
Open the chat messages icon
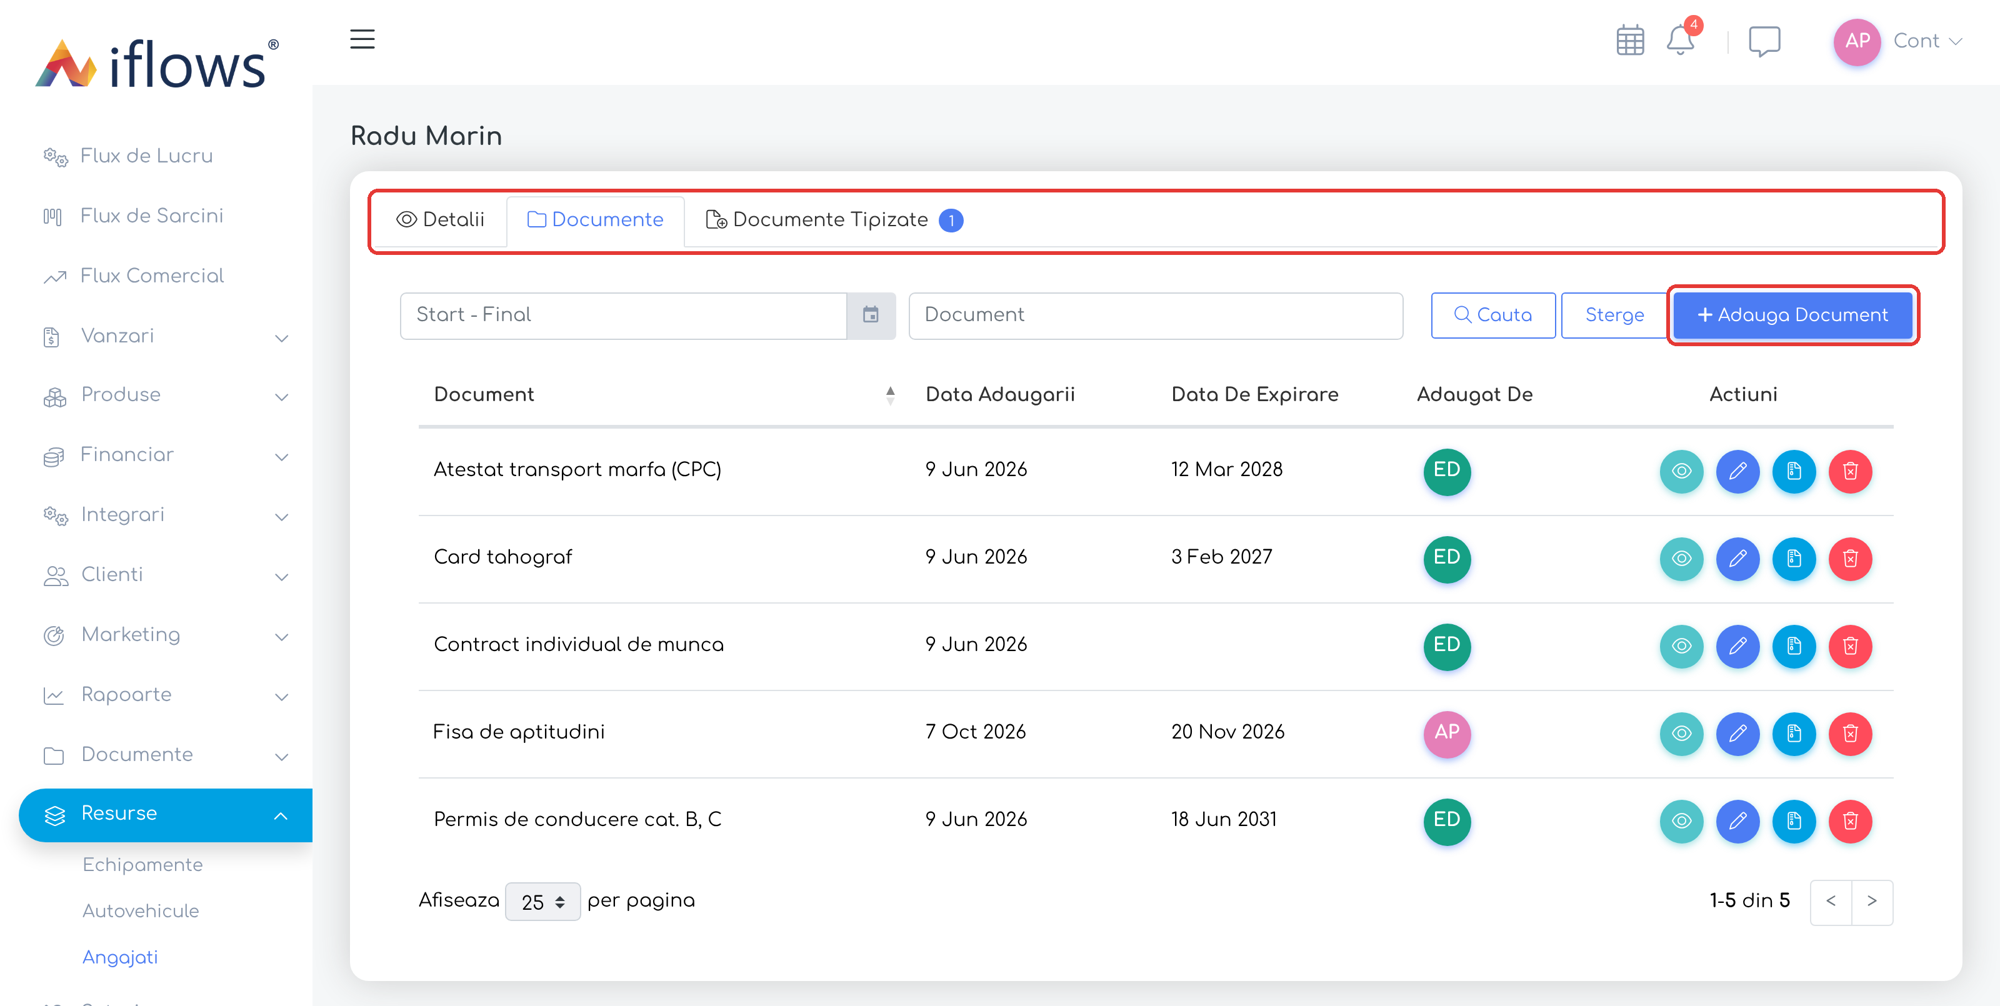point(1764,41)
